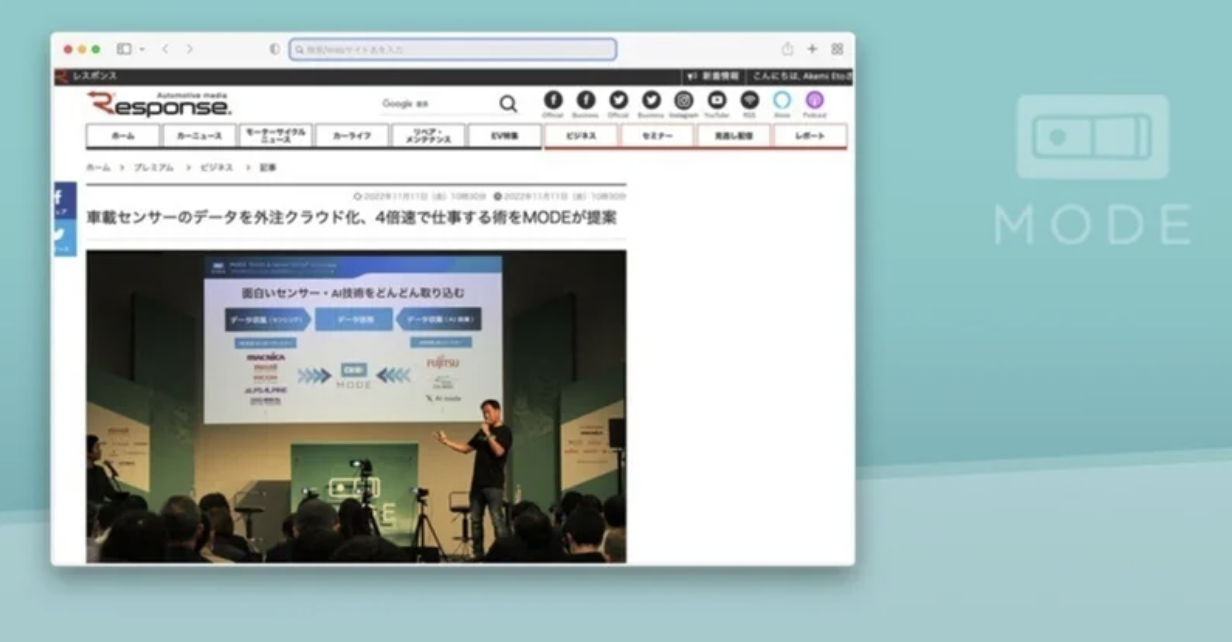Select the カーニュース navigation tab
The width and height of the screenshot is (1232, 642).
199,136
